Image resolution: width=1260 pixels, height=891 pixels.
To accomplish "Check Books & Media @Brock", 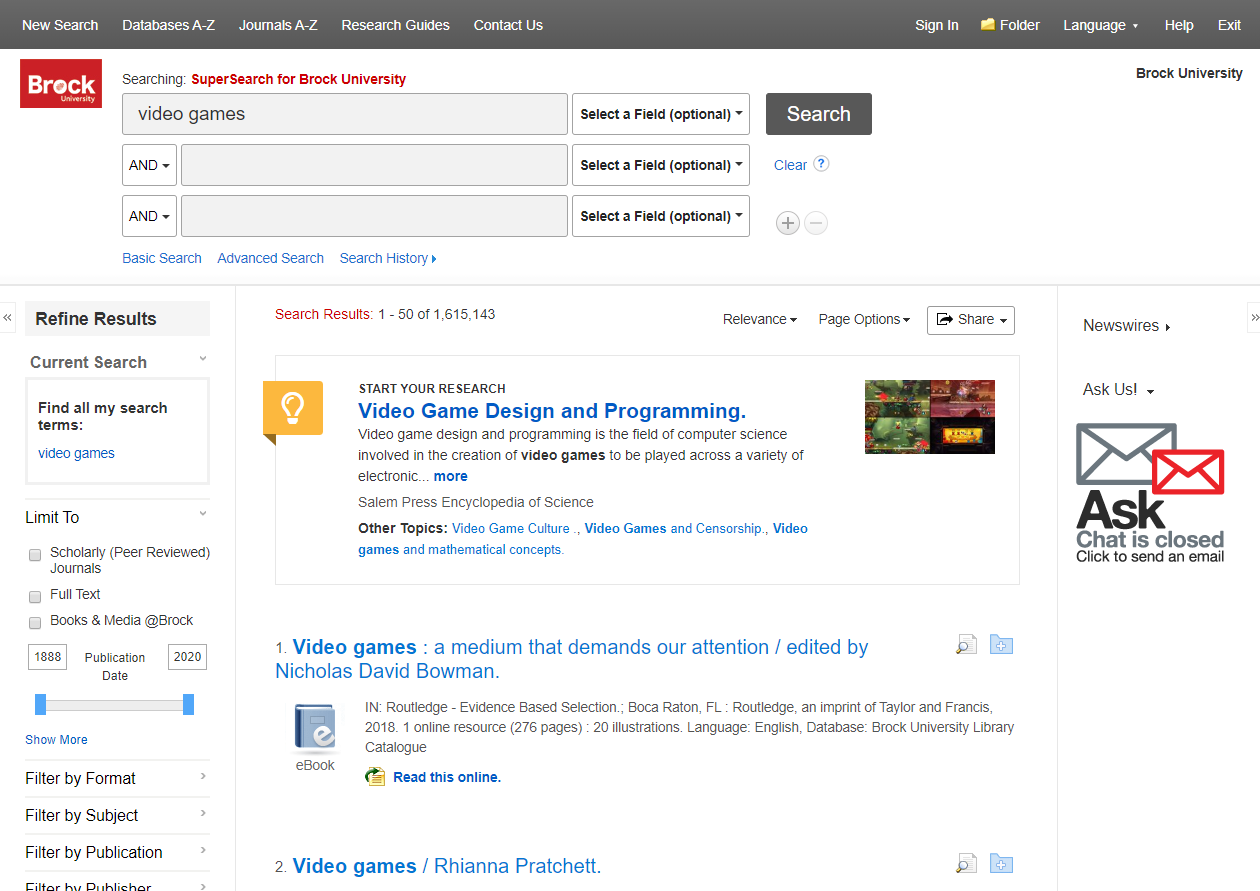I will (35, 622).
